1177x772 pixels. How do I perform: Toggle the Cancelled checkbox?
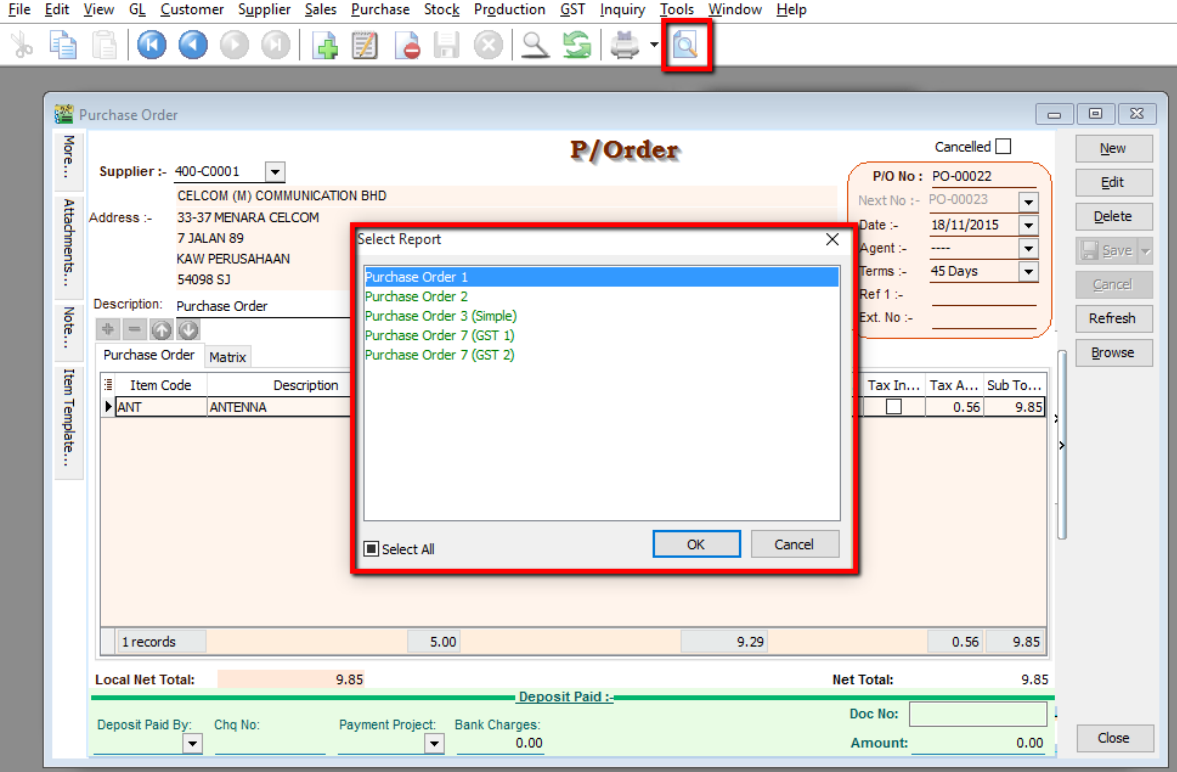(x=1003, y=147)
